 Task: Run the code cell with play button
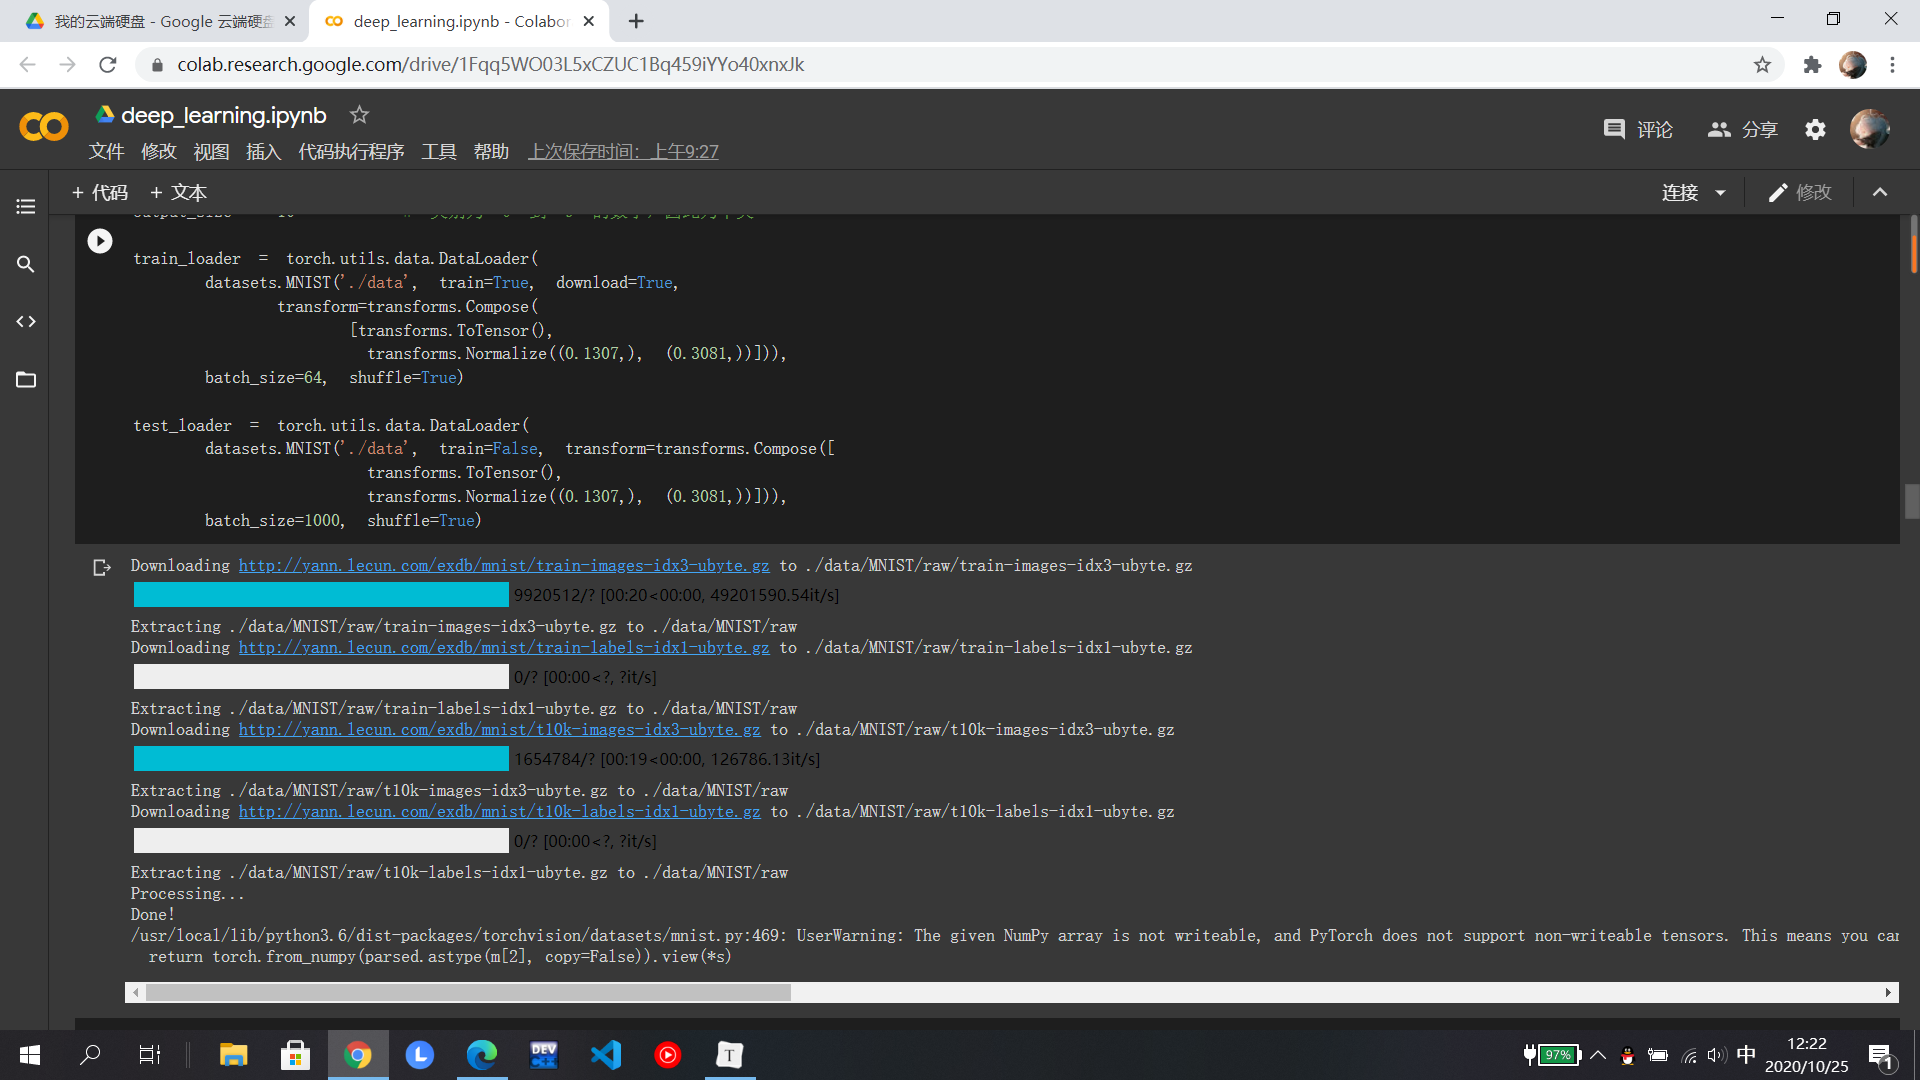100,241
